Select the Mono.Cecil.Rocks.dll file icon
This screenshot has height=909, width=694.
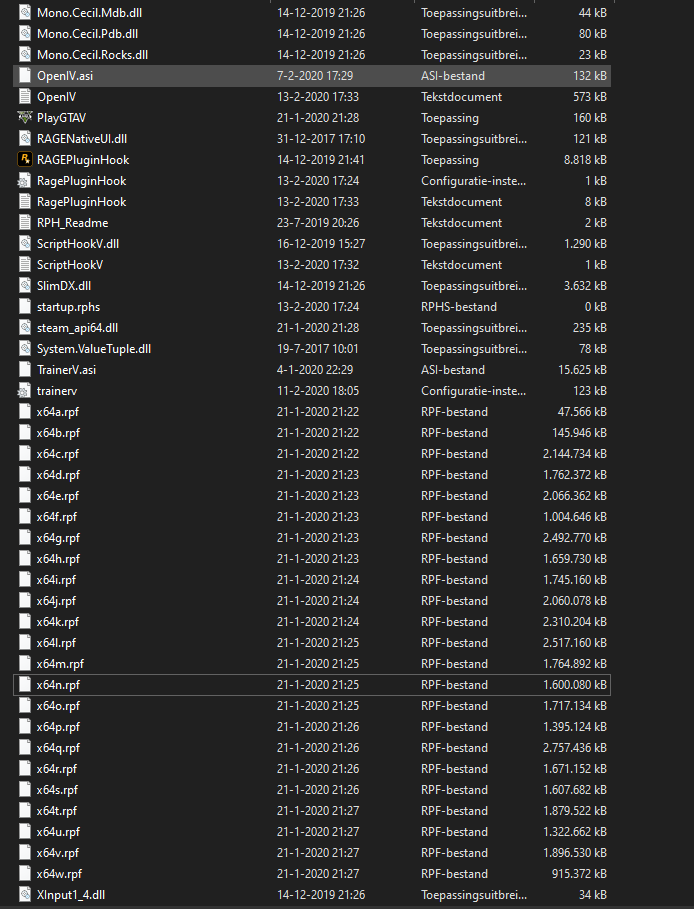point(24,54)
